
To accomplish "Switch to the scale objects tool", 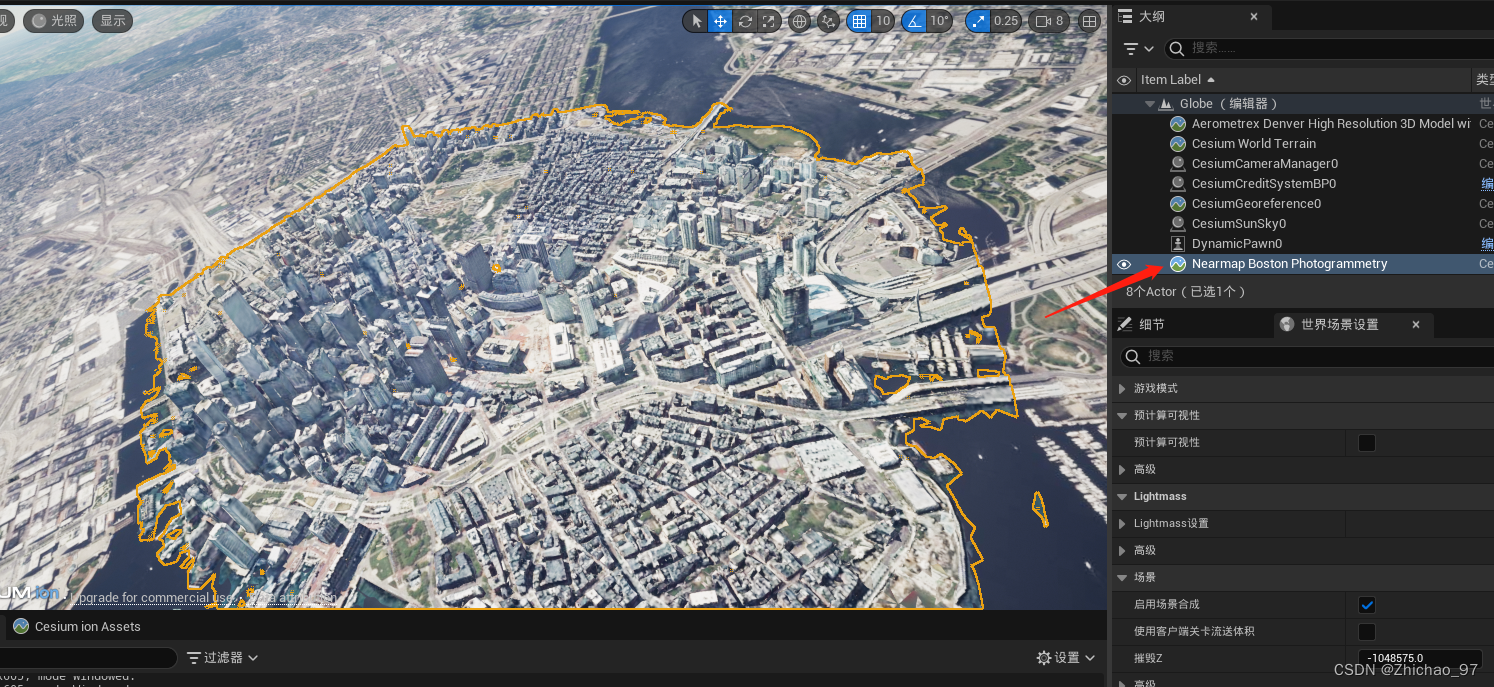I will 768,21.
